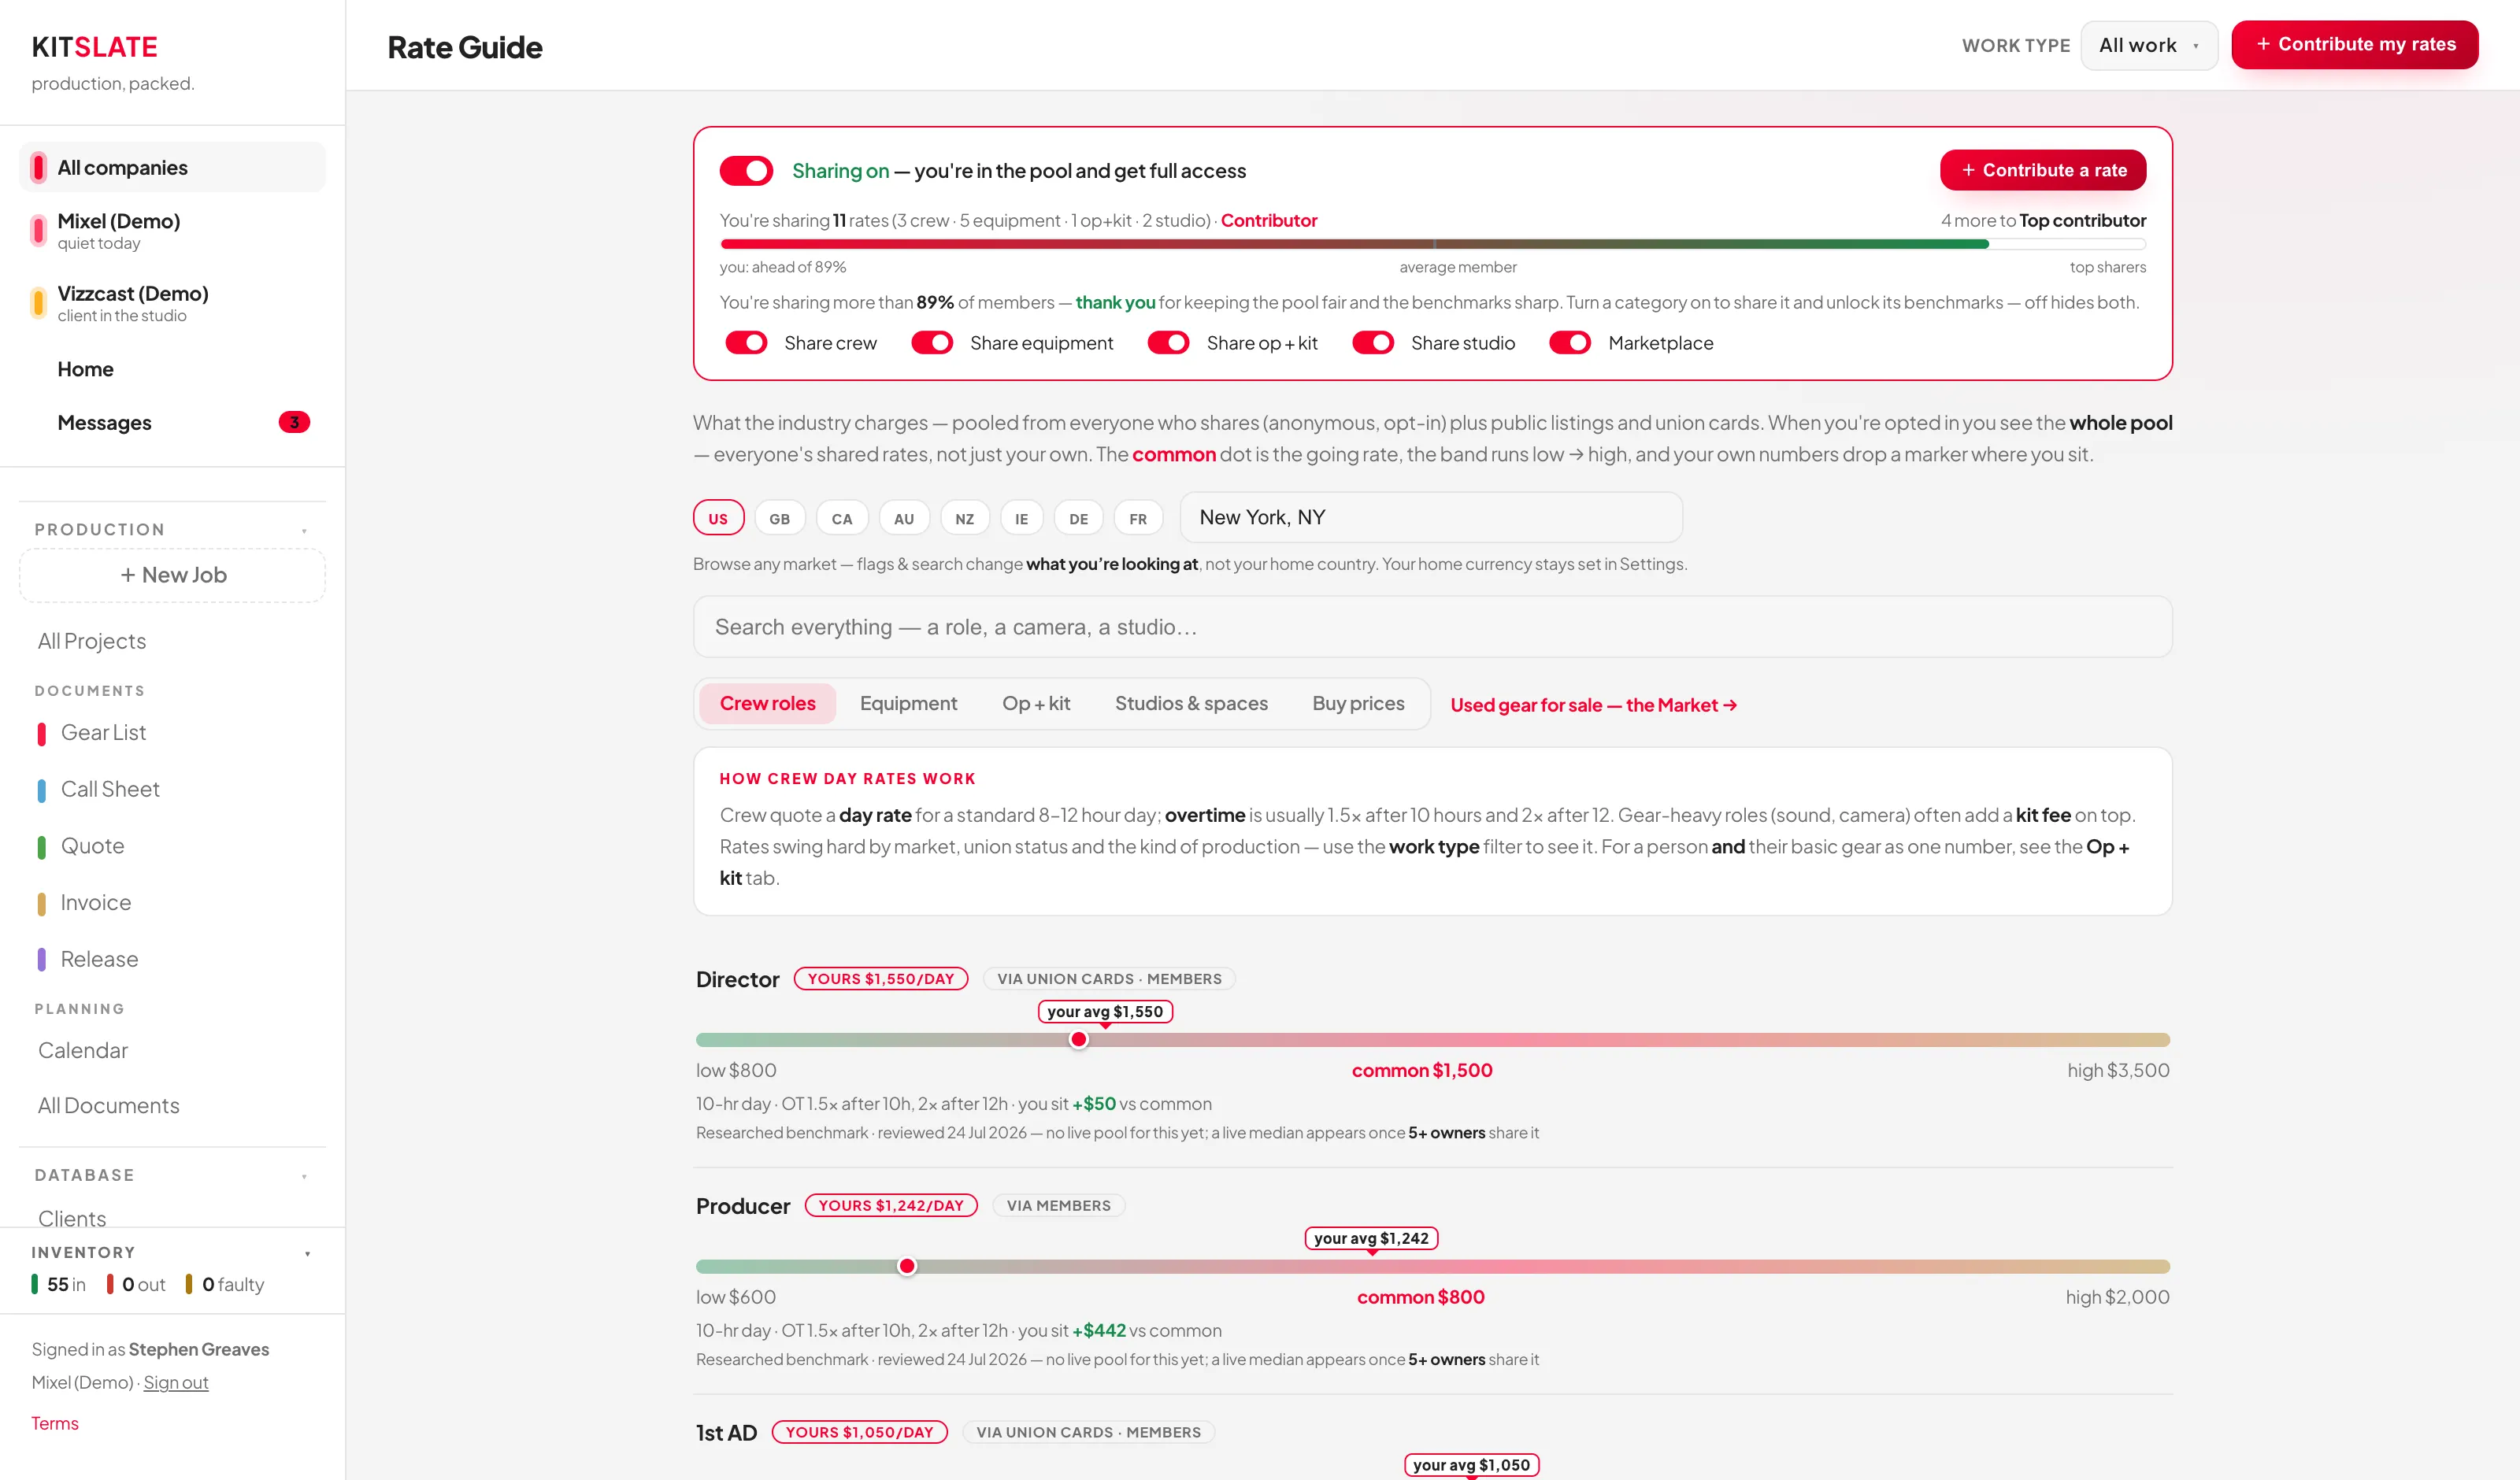Open All Projects in sidebar
This screenshot has width=2520, height=1480.
(x=92, y=642)
